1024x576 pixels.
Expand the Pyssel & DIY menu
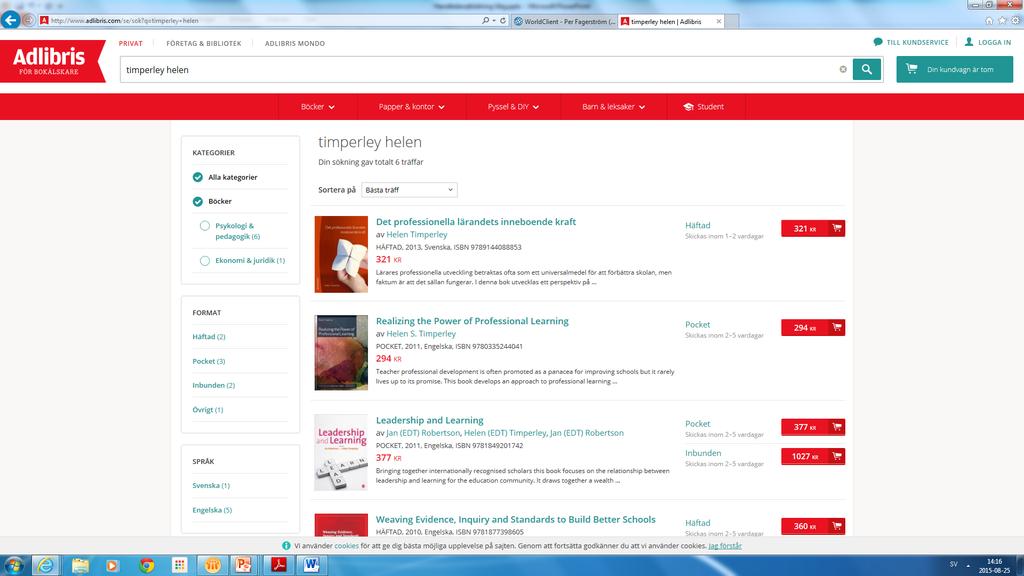click(x=513, y=106)
